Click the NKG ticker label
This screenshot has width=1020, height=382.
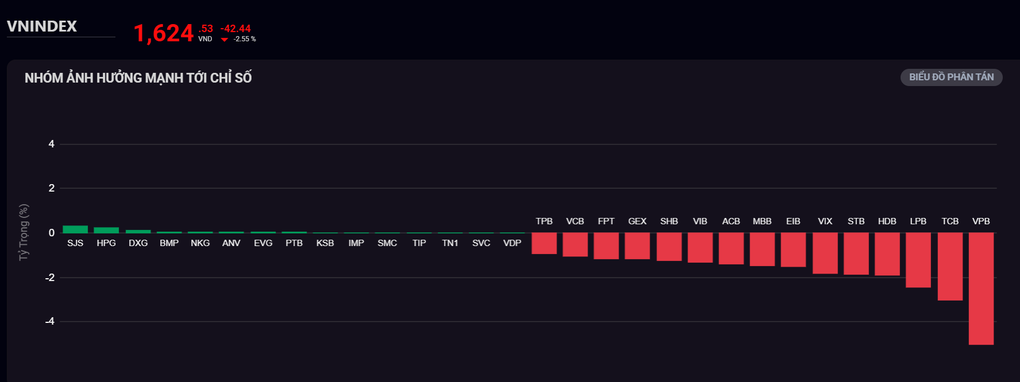(200, 244)
